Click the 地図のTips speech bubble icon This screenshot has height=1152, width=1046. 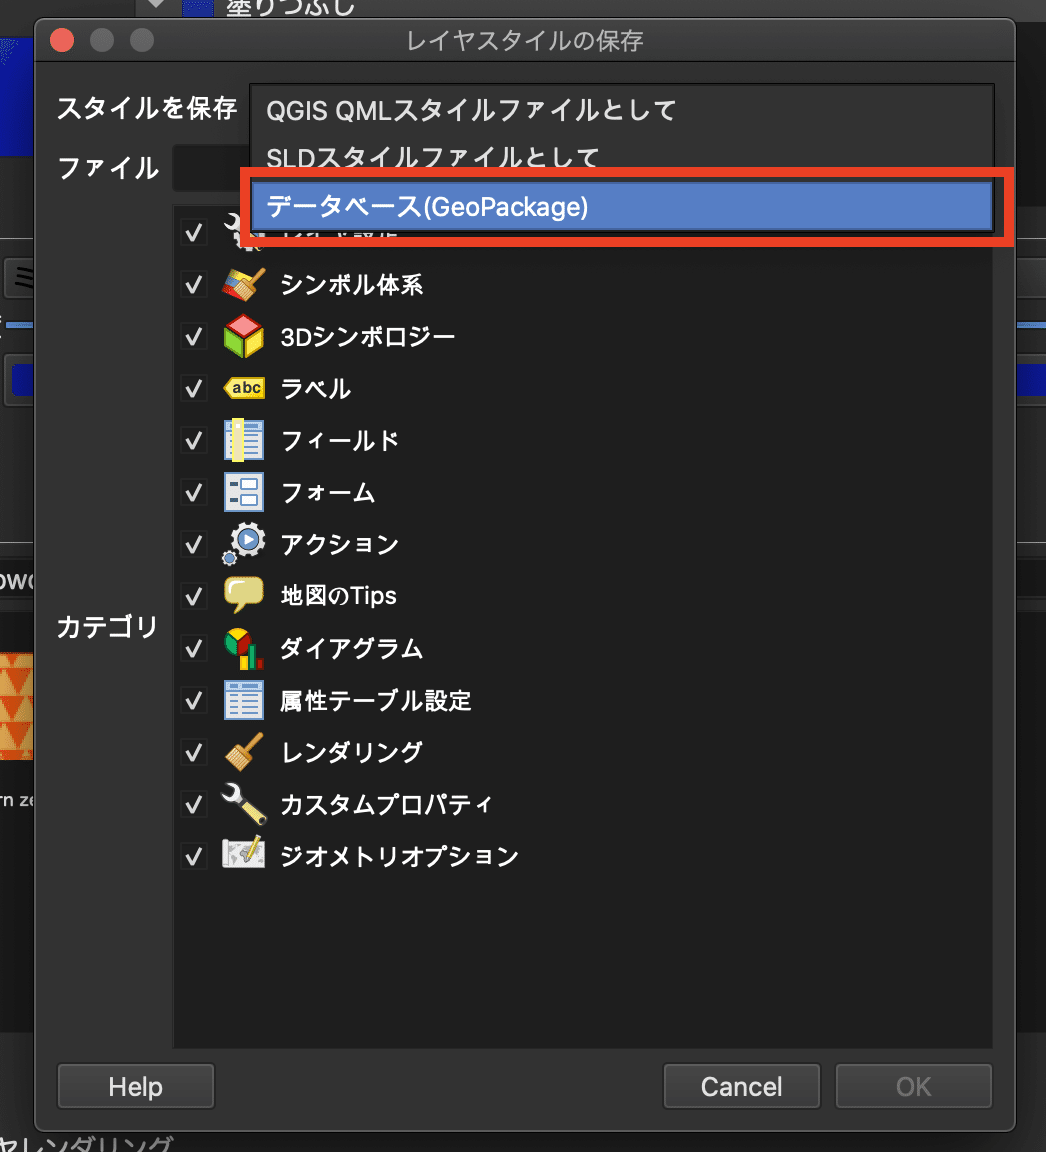coord(243,595)
